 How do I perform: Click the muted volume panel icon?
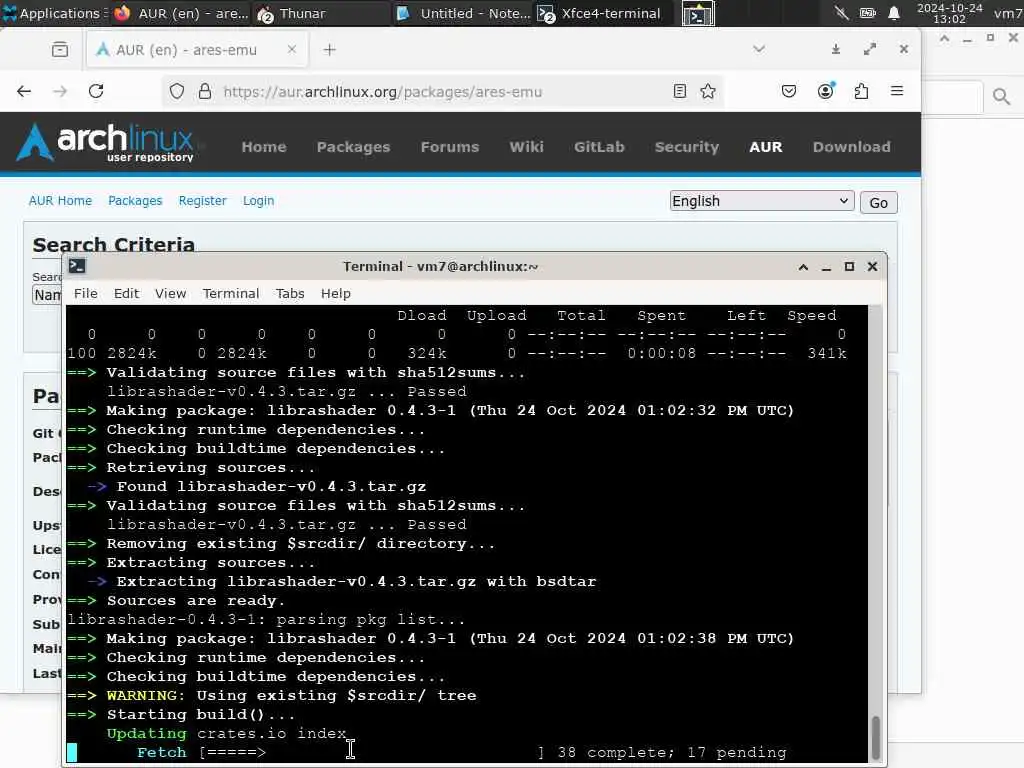[841, 13]
